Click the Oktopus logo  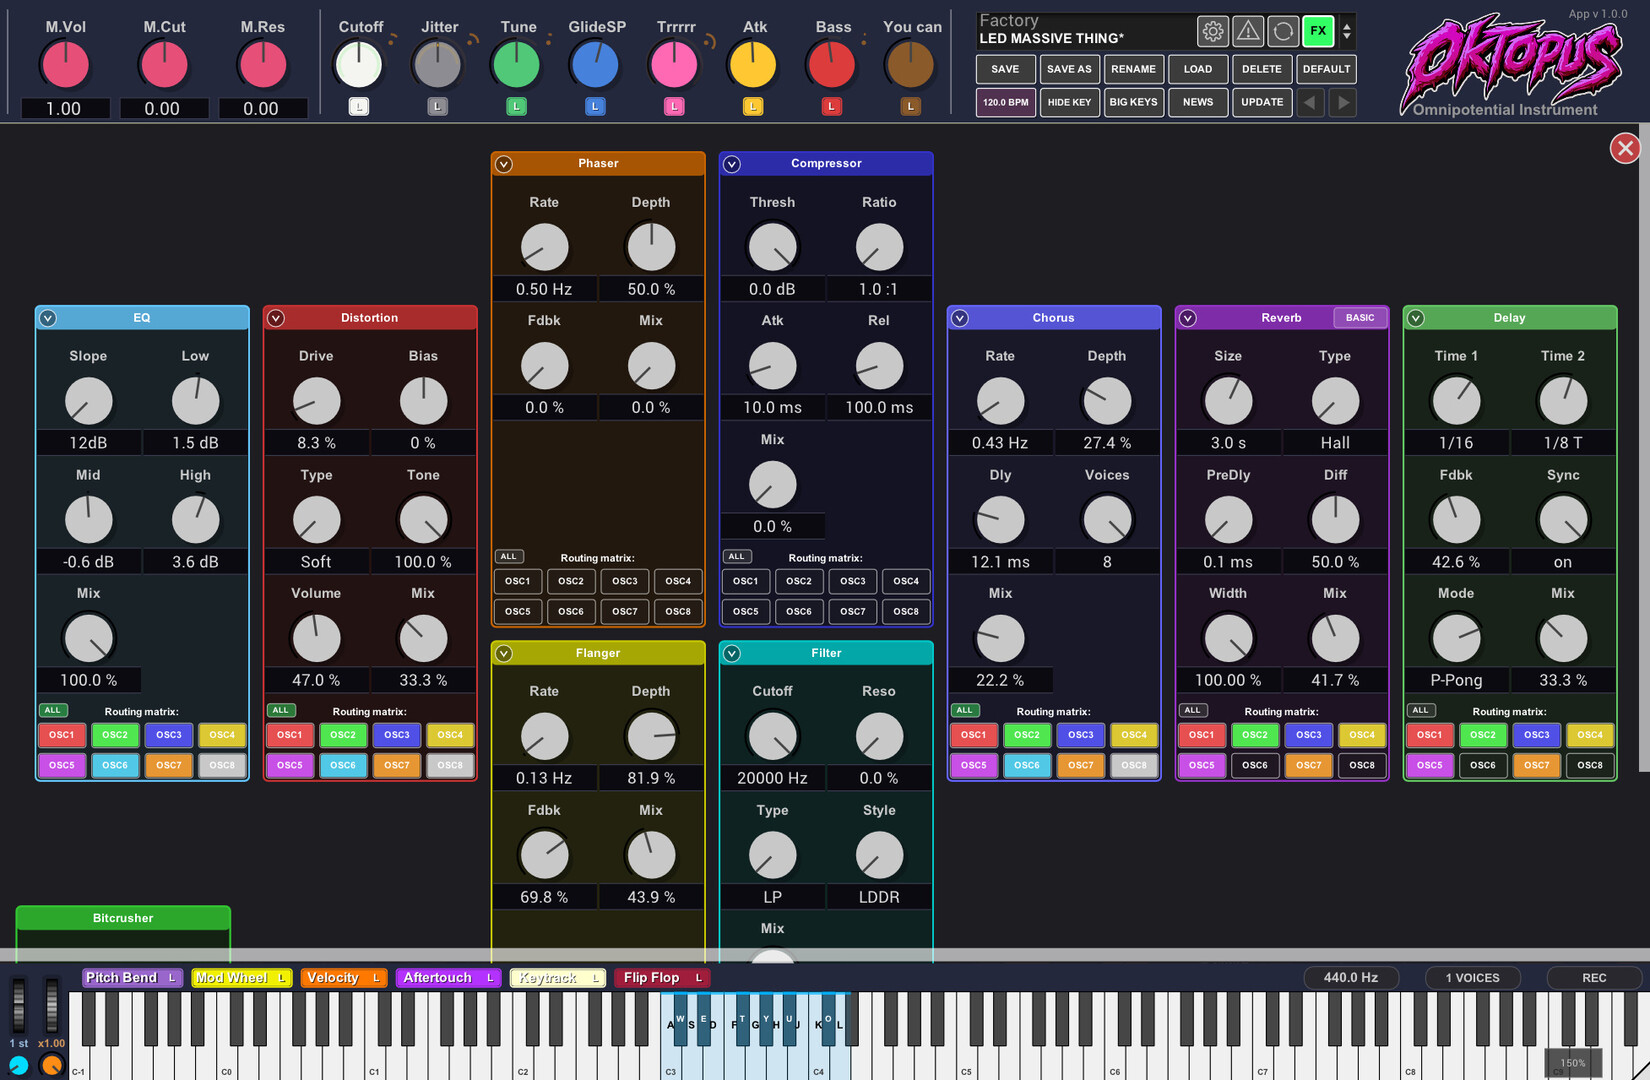[x=1512, y=62]
